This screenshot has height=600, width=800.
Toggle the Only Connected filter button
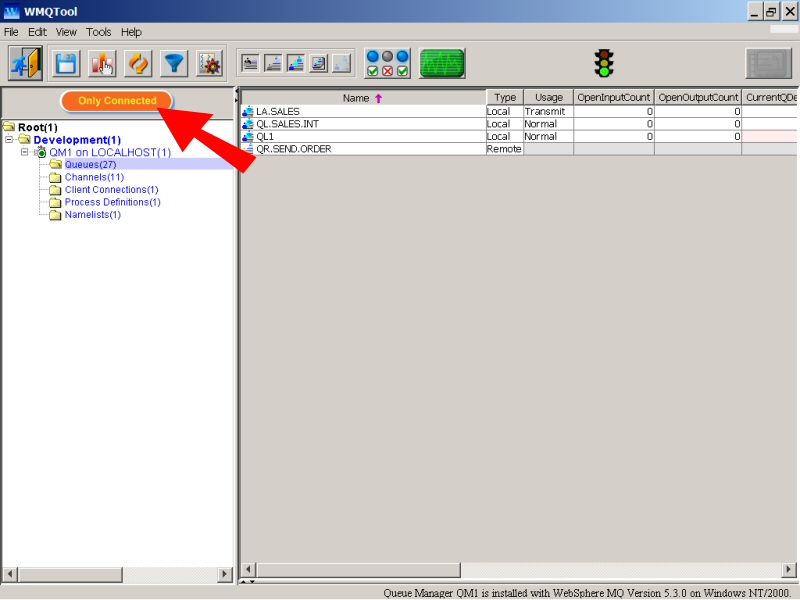117,101
